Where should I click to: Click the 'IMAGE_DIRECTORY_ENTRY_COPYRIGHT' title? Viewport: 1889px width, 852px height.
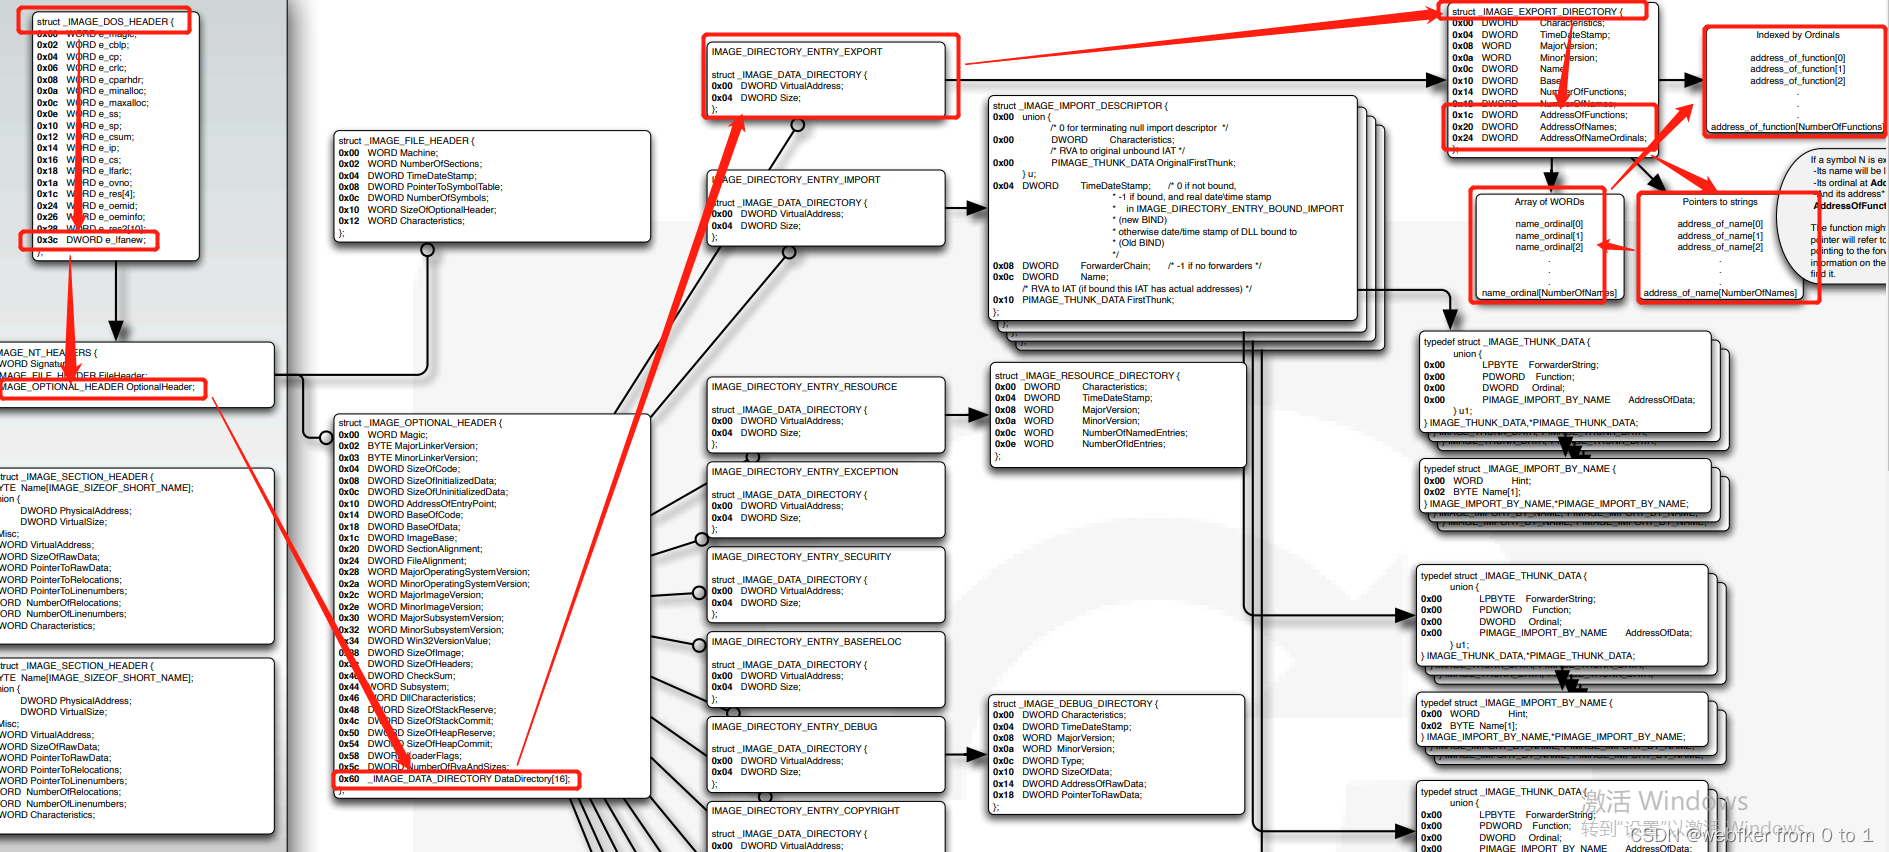(805, 811)
